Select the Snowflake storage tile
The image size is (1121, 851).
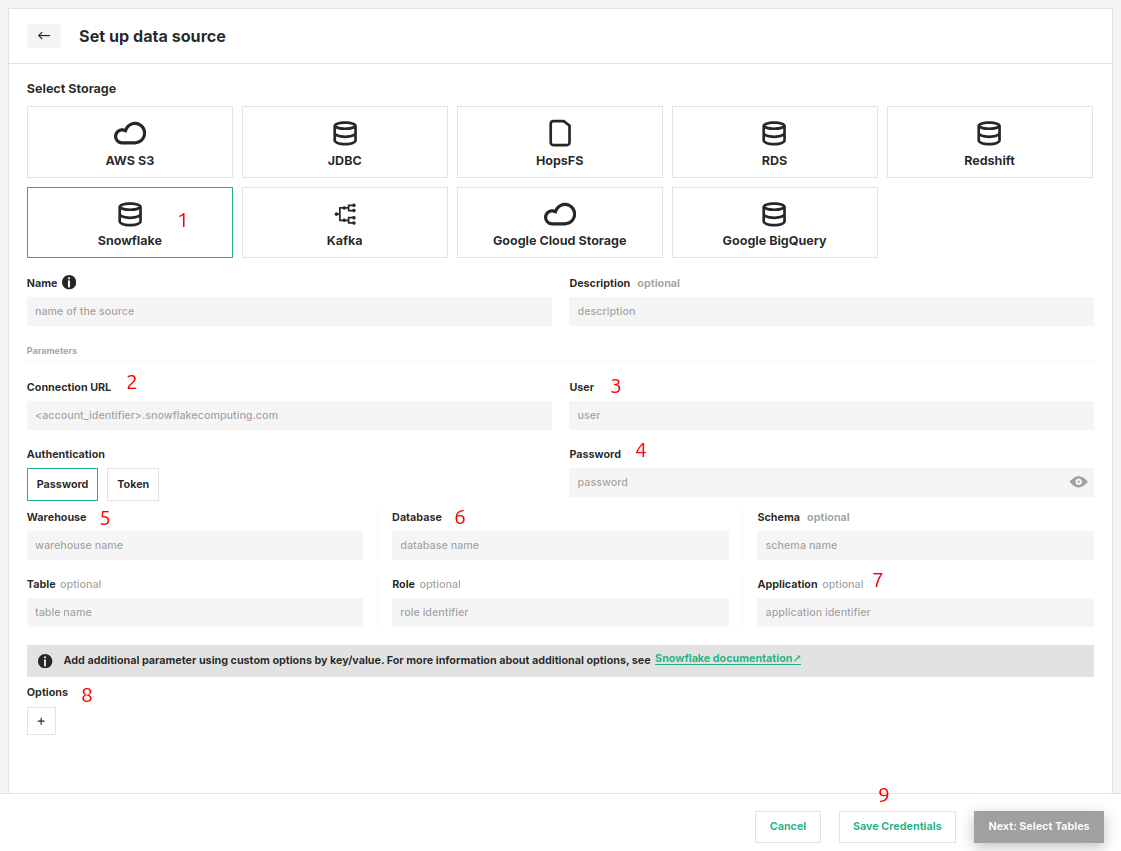coord(130,223)
